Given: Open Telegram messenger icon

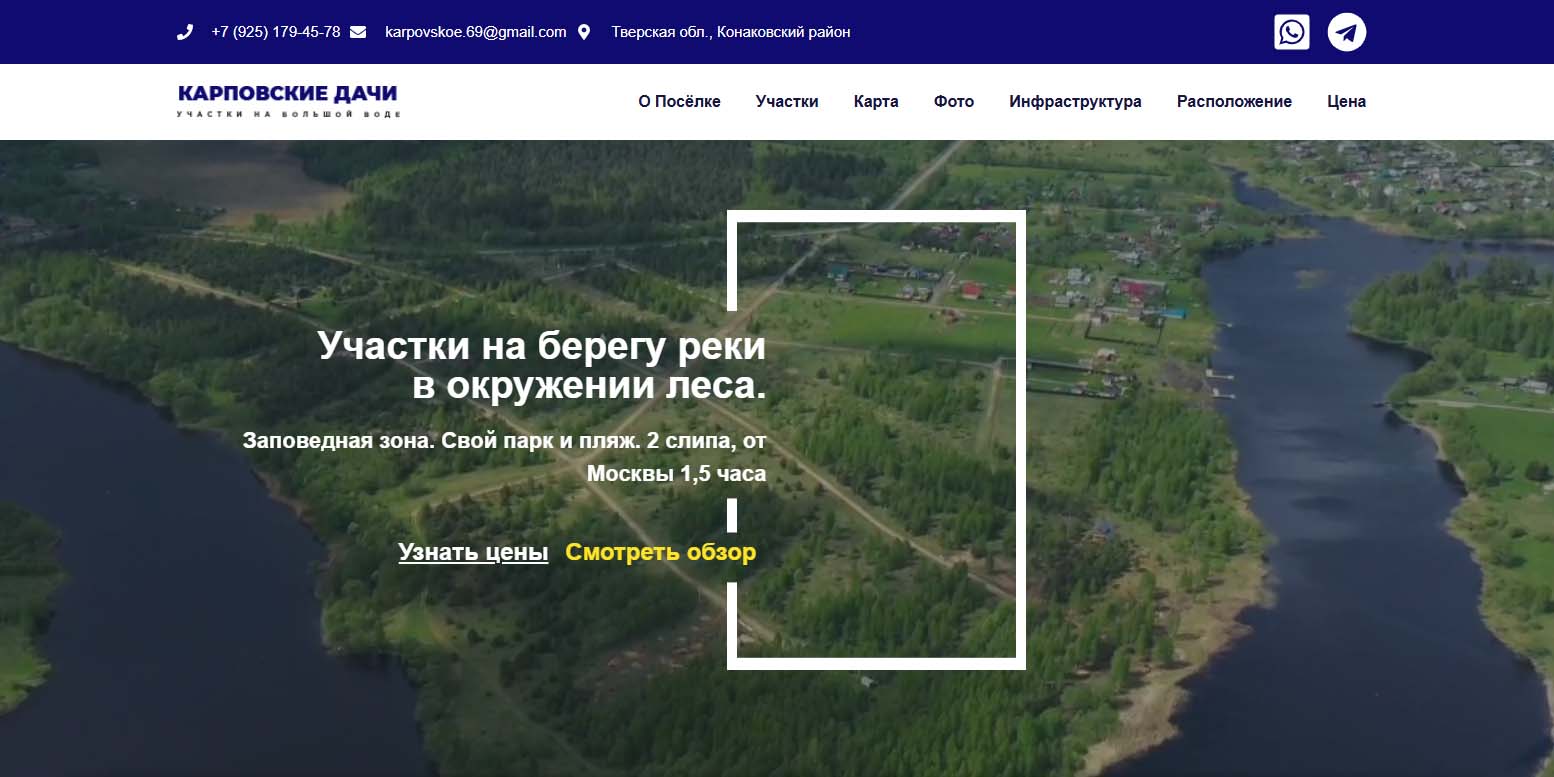Looking at the screenshot, I should [1346, 32].
